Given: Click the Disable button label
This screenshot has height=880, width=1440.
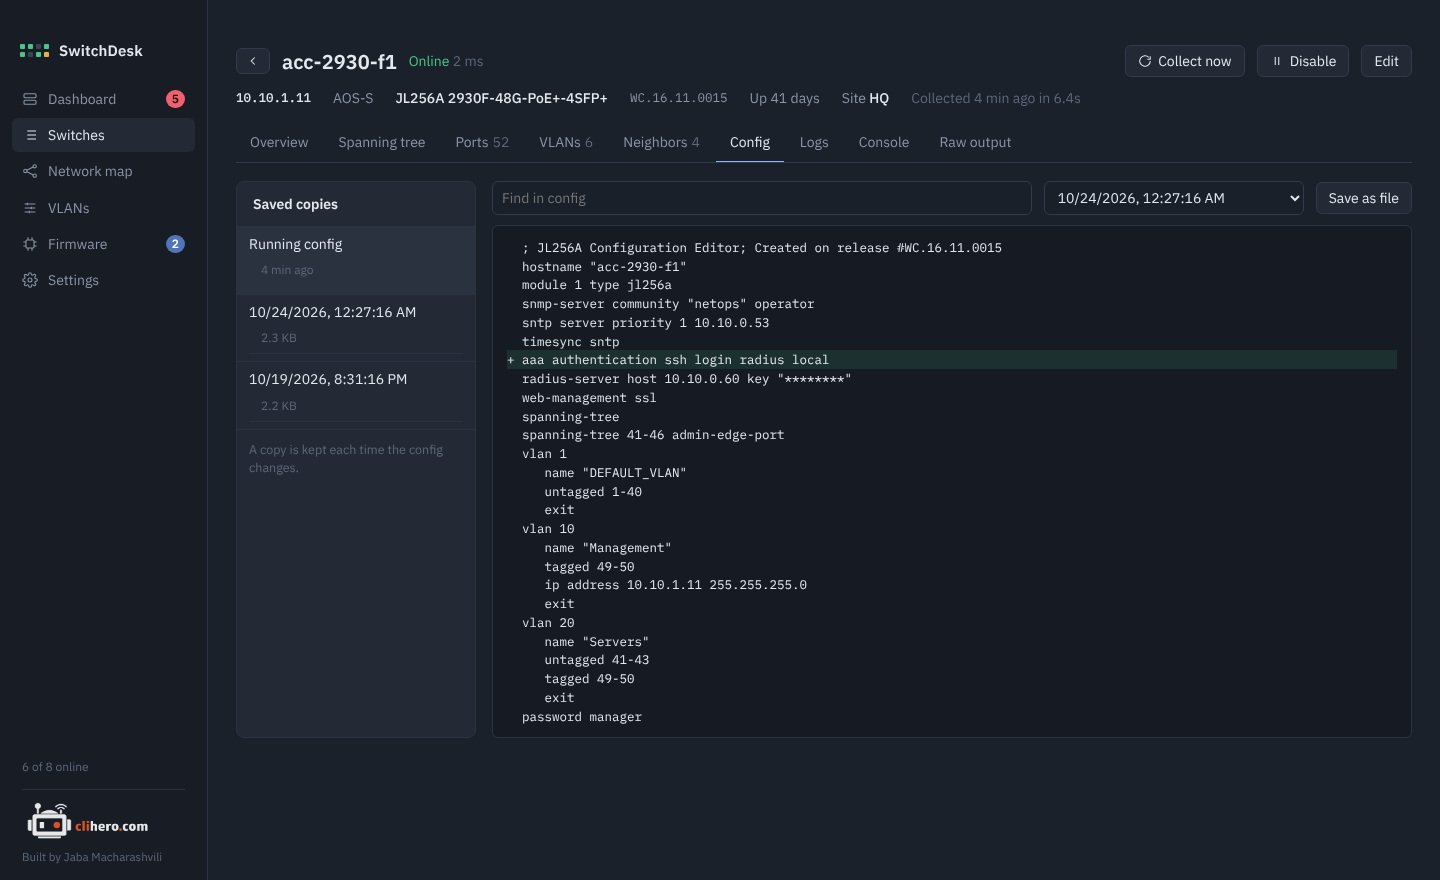Looking at the screenshot, I should (1313, 61).
